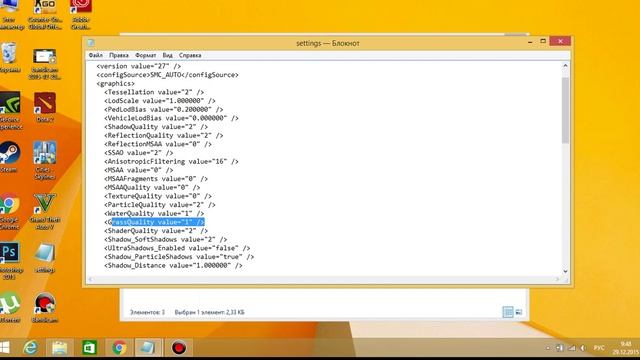Click the line '<configSource>SMC_AUTO</configSource>'
The image size is (640, 360).
(167, 75)
